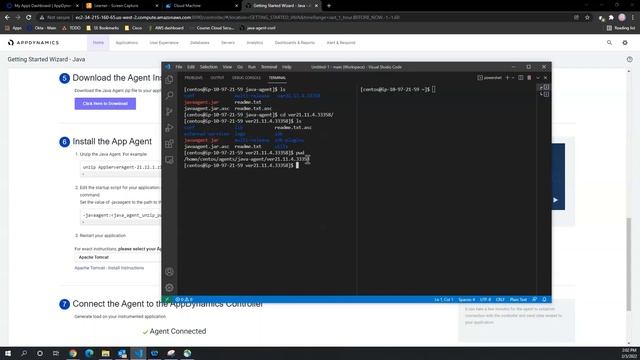This screenshot has width=640, height=360.
Task: Switch to the PROBLEMS panel tab
Action: [x=193, y=78]
